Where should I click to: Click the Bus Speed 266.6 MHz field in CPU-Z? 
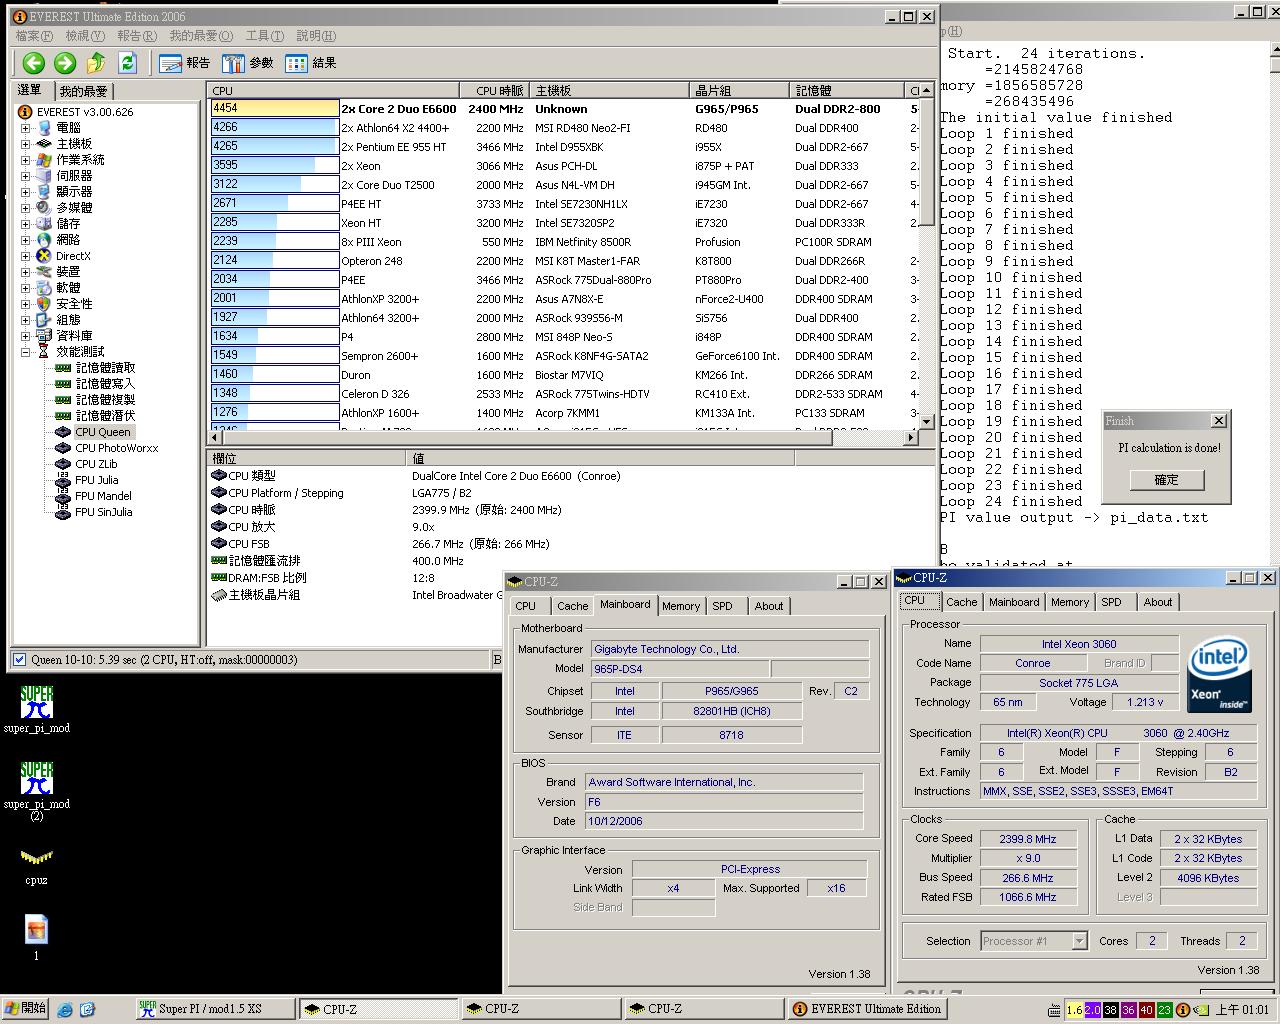pyautogui.click(x=1028, y=878)
